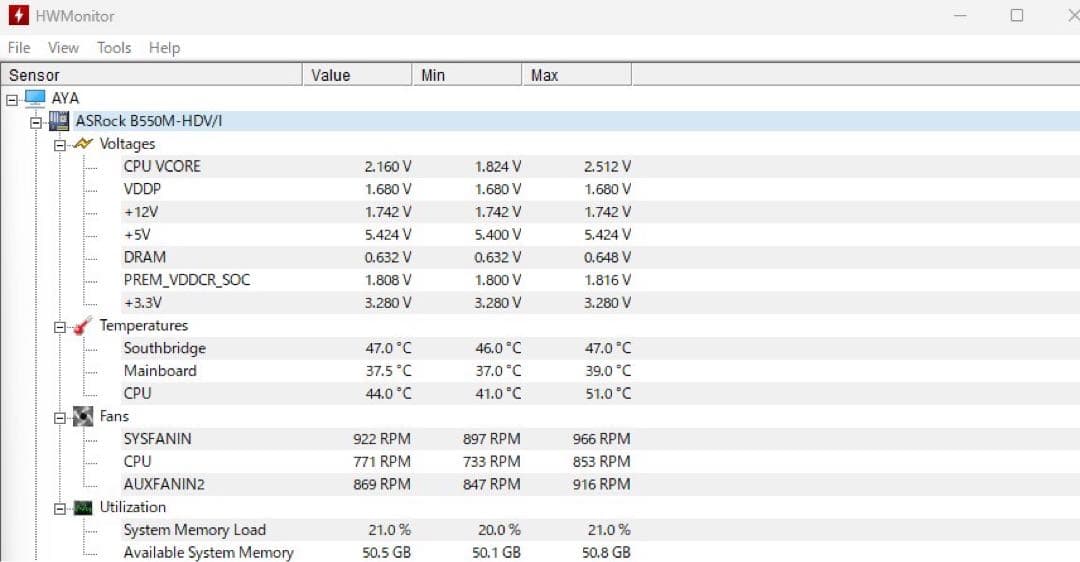Click the Temperatures thermometer icon
The height and width of the screenshot is (562, 1080).
pos(83,326)
